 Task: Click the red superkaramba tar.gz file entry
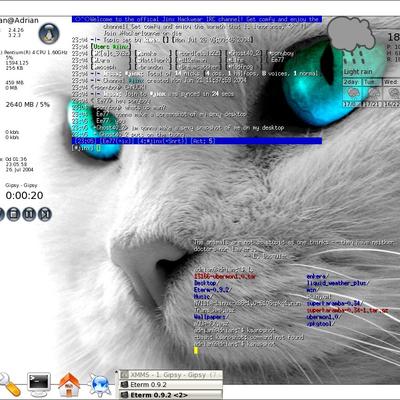[x=347, y=310]
